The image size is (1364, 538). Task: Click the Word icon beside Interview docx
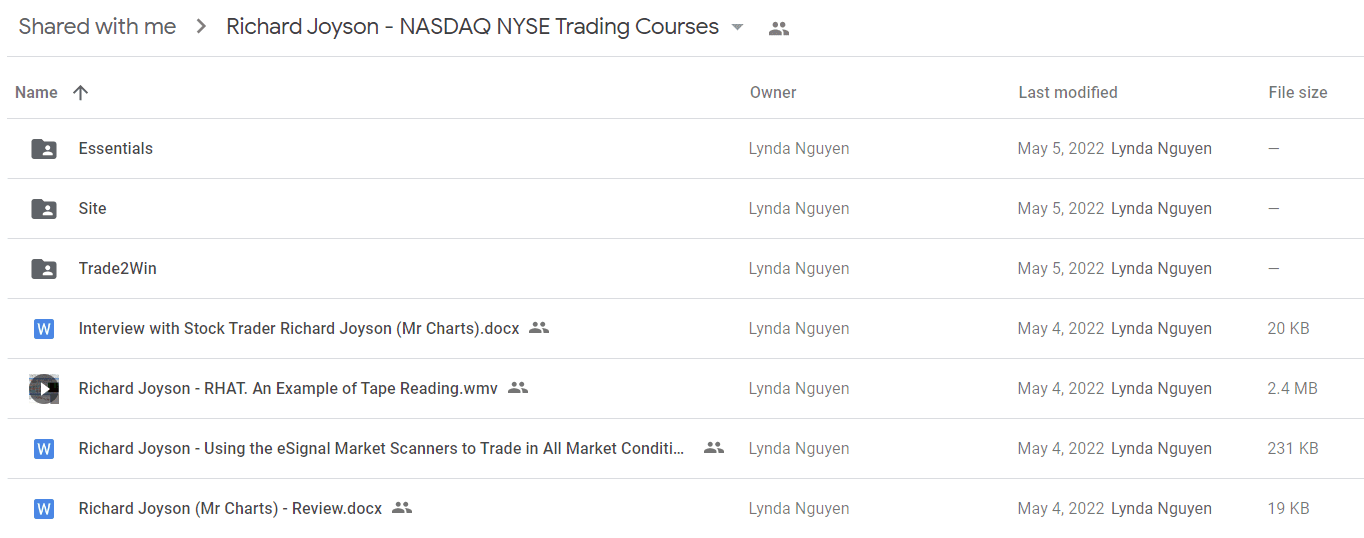coord(44,329)
